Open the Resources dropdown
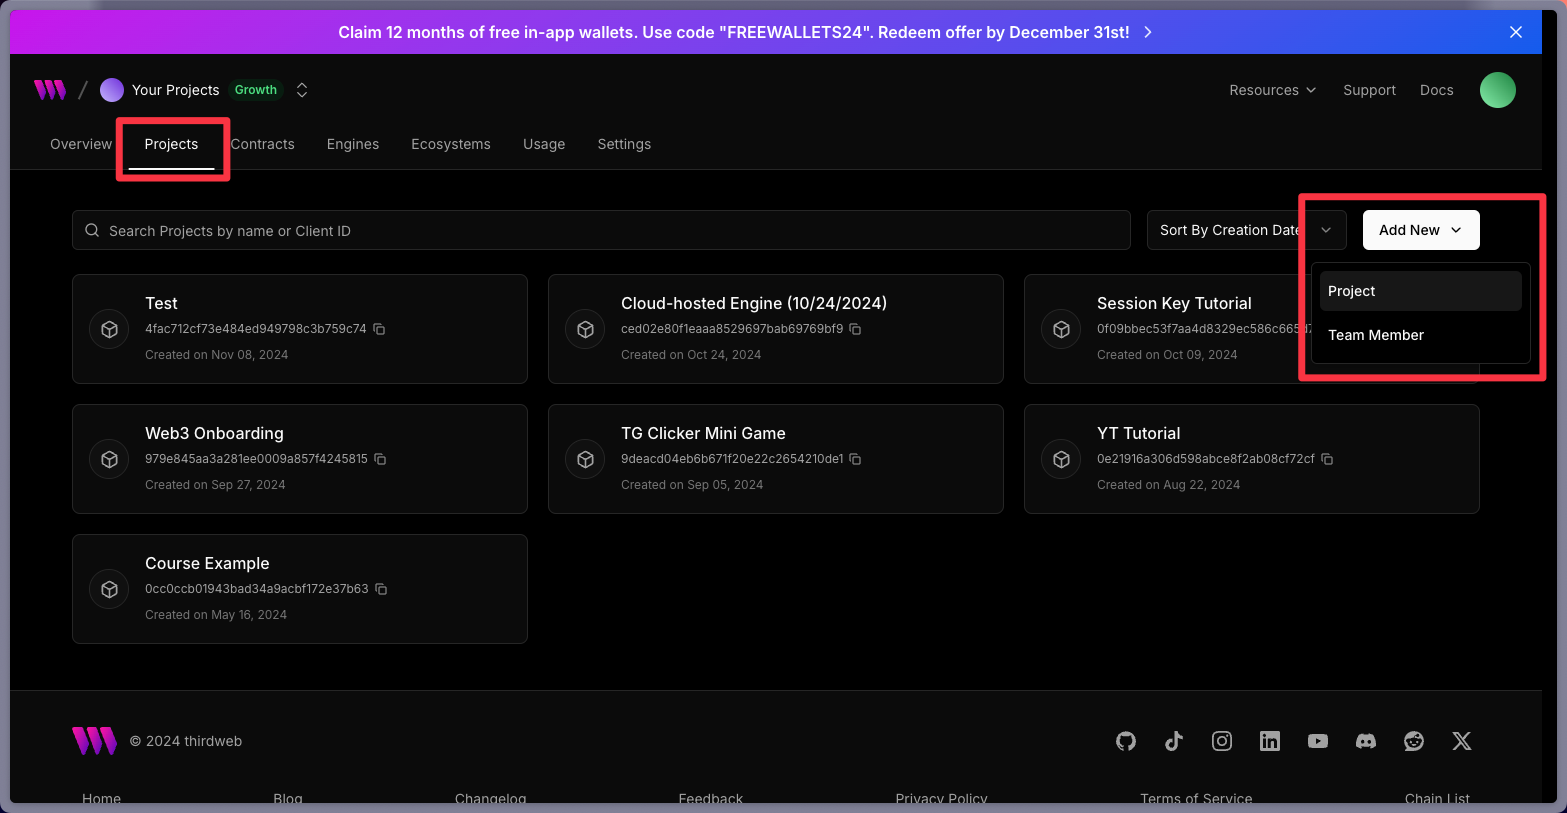The height and width of the screenshot is (813, 1567). tap(1273, 90)
